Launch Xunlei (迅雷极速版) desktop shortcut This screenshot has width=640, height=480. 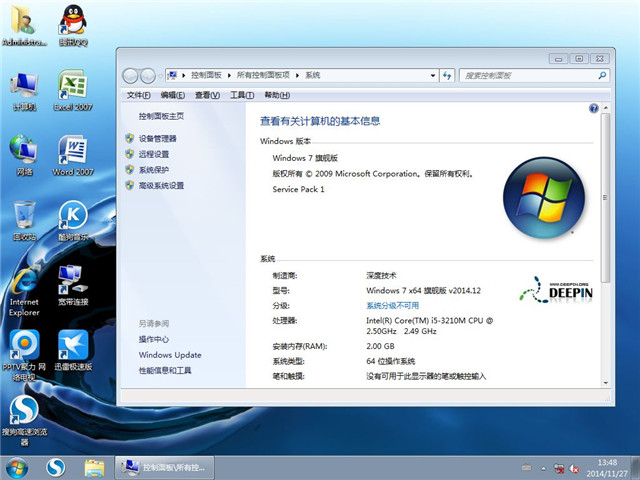[73, 350]
